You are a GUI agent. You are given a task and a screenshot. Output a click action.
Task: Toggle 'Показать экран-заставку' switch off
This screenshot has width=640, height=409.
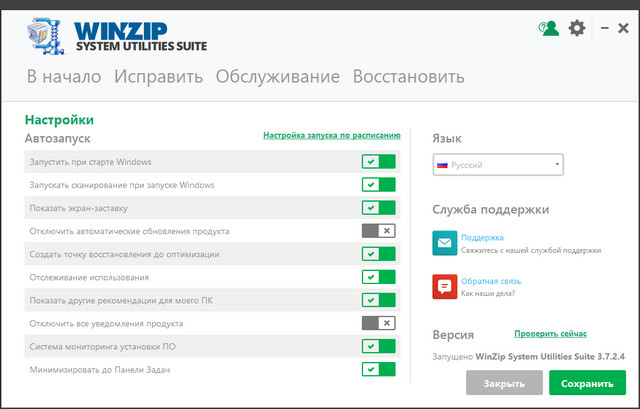coord(379,208)
